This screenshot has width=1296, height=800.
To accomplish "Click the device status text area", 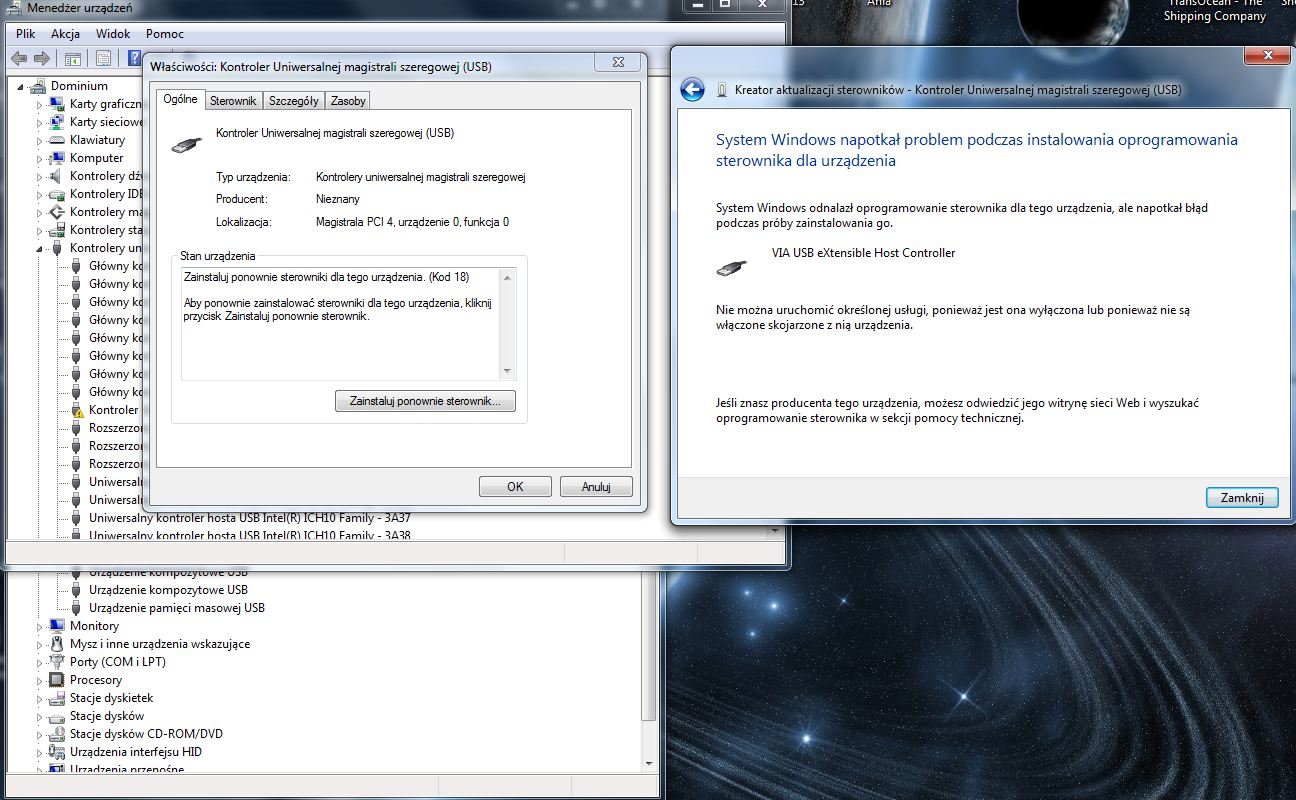I will click(x=340, y=324).
